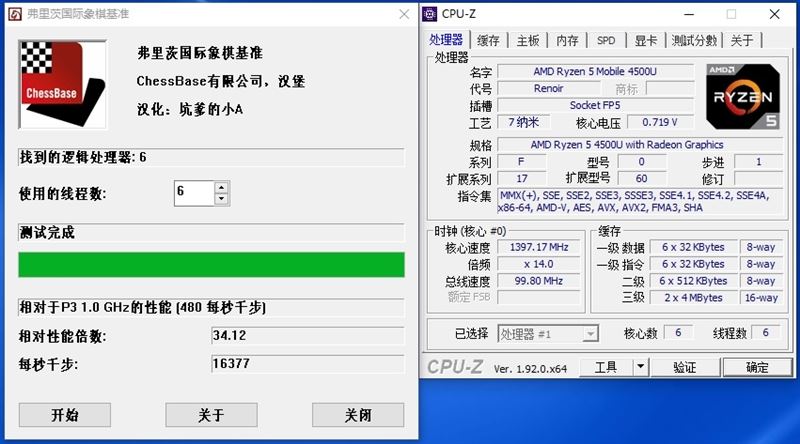The image size is (800, 444).
Task: Click the L2 cache value 6 x 512 KBytes
Action: click(693, 281)
